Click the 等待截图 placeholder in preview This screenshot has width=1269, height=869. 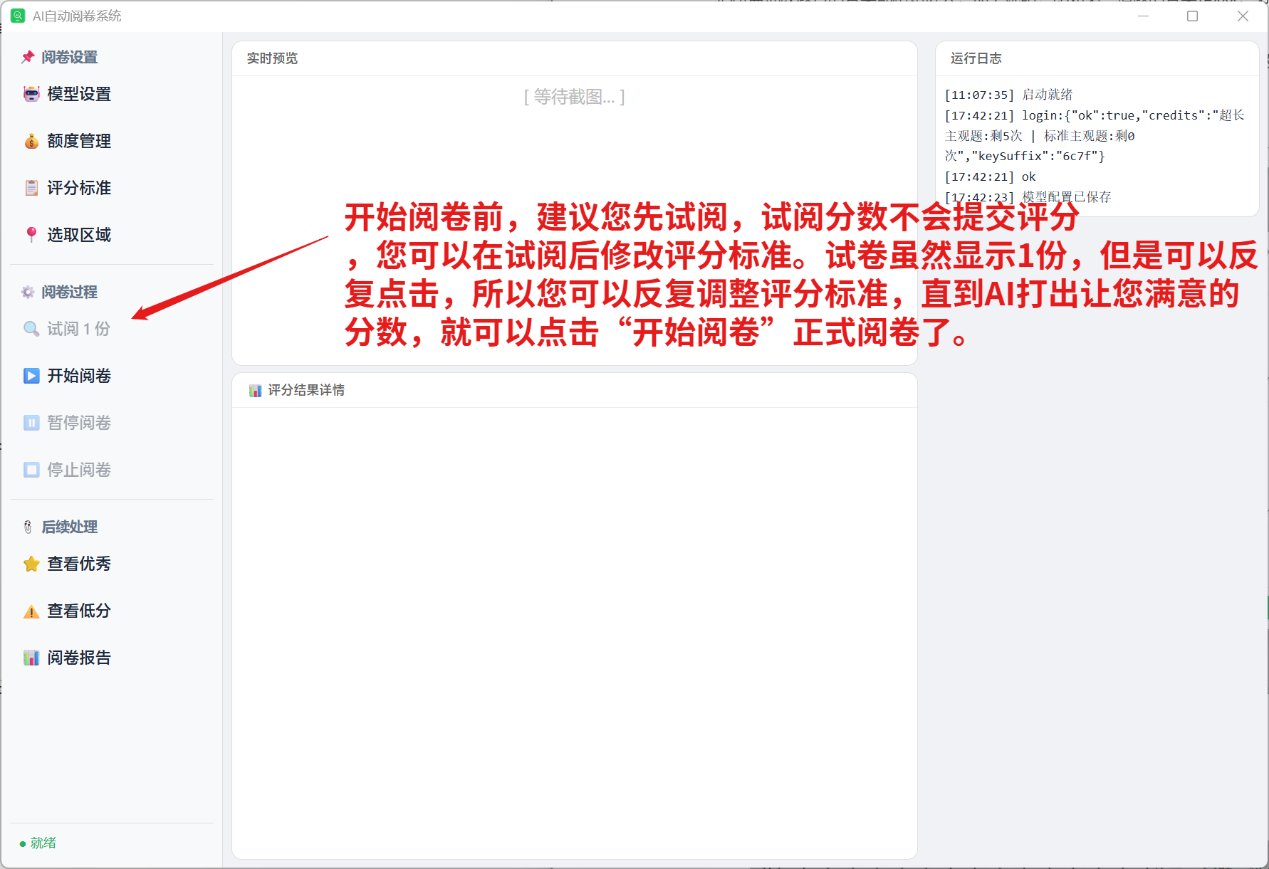click(574, 97)
